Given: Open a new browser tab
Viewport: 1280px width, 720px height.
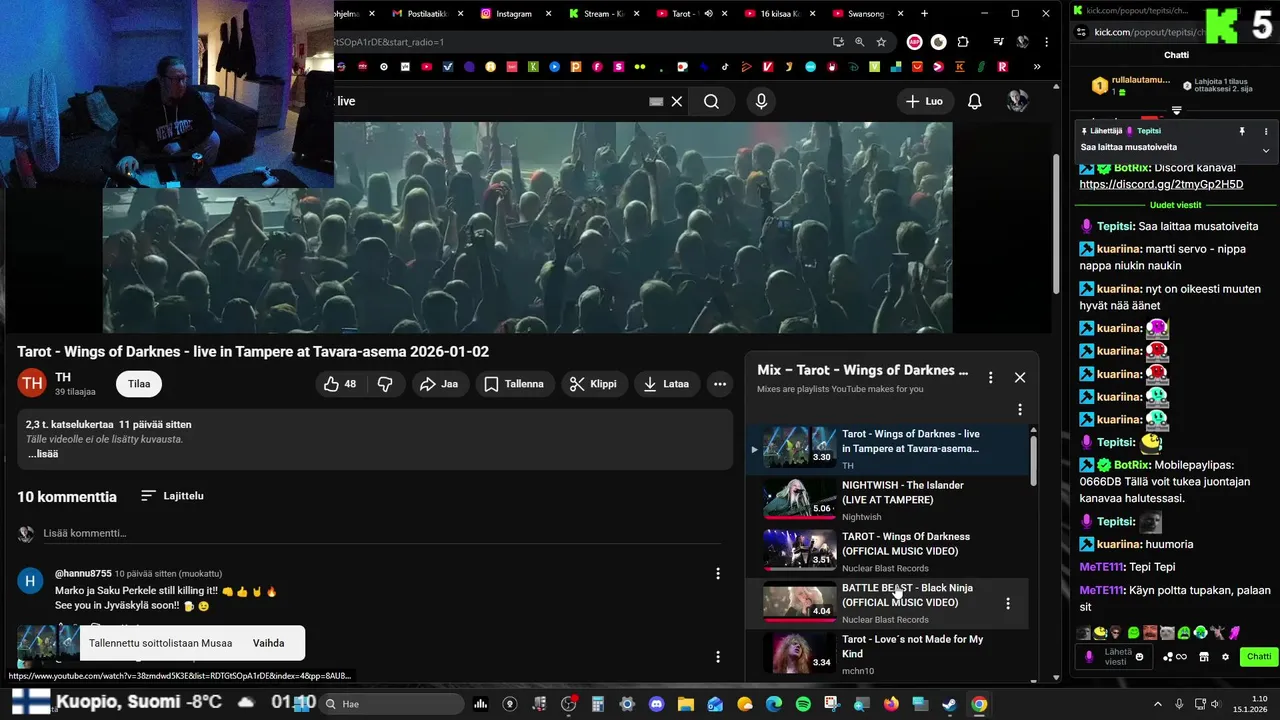Looking at the screenshot, I should pyautogui.click(x=924, y=14).
